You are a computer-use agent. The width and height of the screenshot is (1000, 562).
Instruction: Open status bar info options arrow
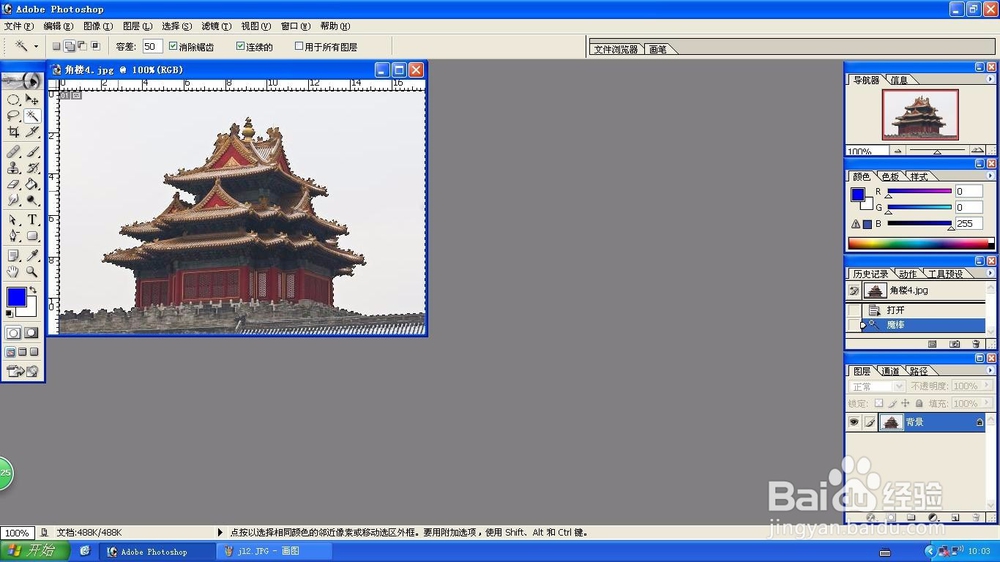[220, 532]
